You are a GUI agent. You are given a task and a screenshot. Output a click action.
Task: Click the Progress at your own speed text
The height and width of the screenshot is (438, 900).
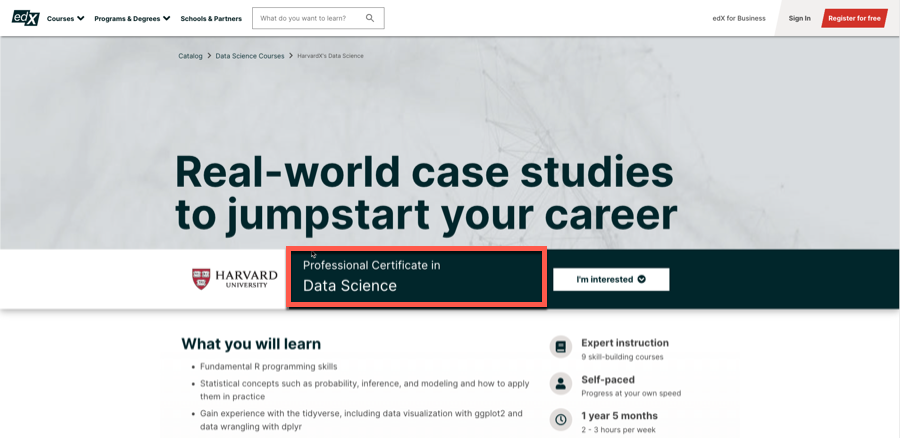631,394
